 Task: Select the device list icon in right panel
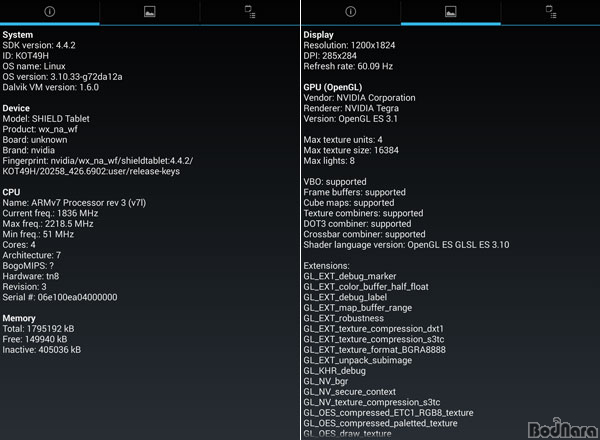(x=551, y=12)
